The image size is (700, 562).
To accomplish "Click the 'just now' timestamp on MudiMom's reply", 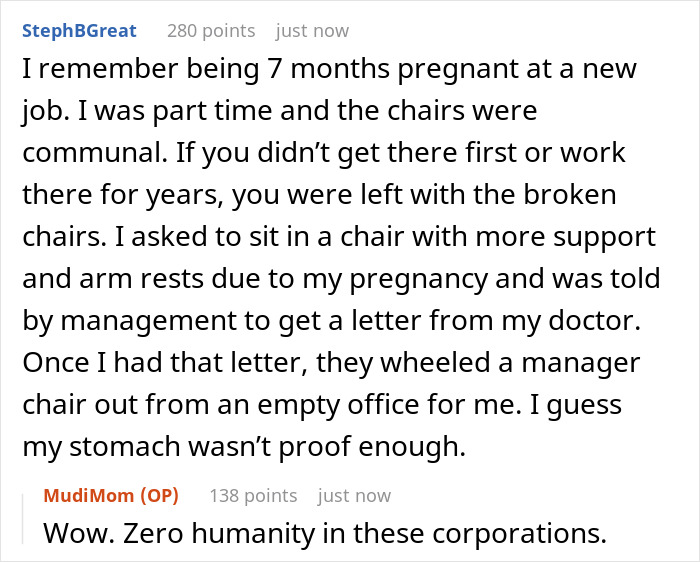I will point(354,495).
